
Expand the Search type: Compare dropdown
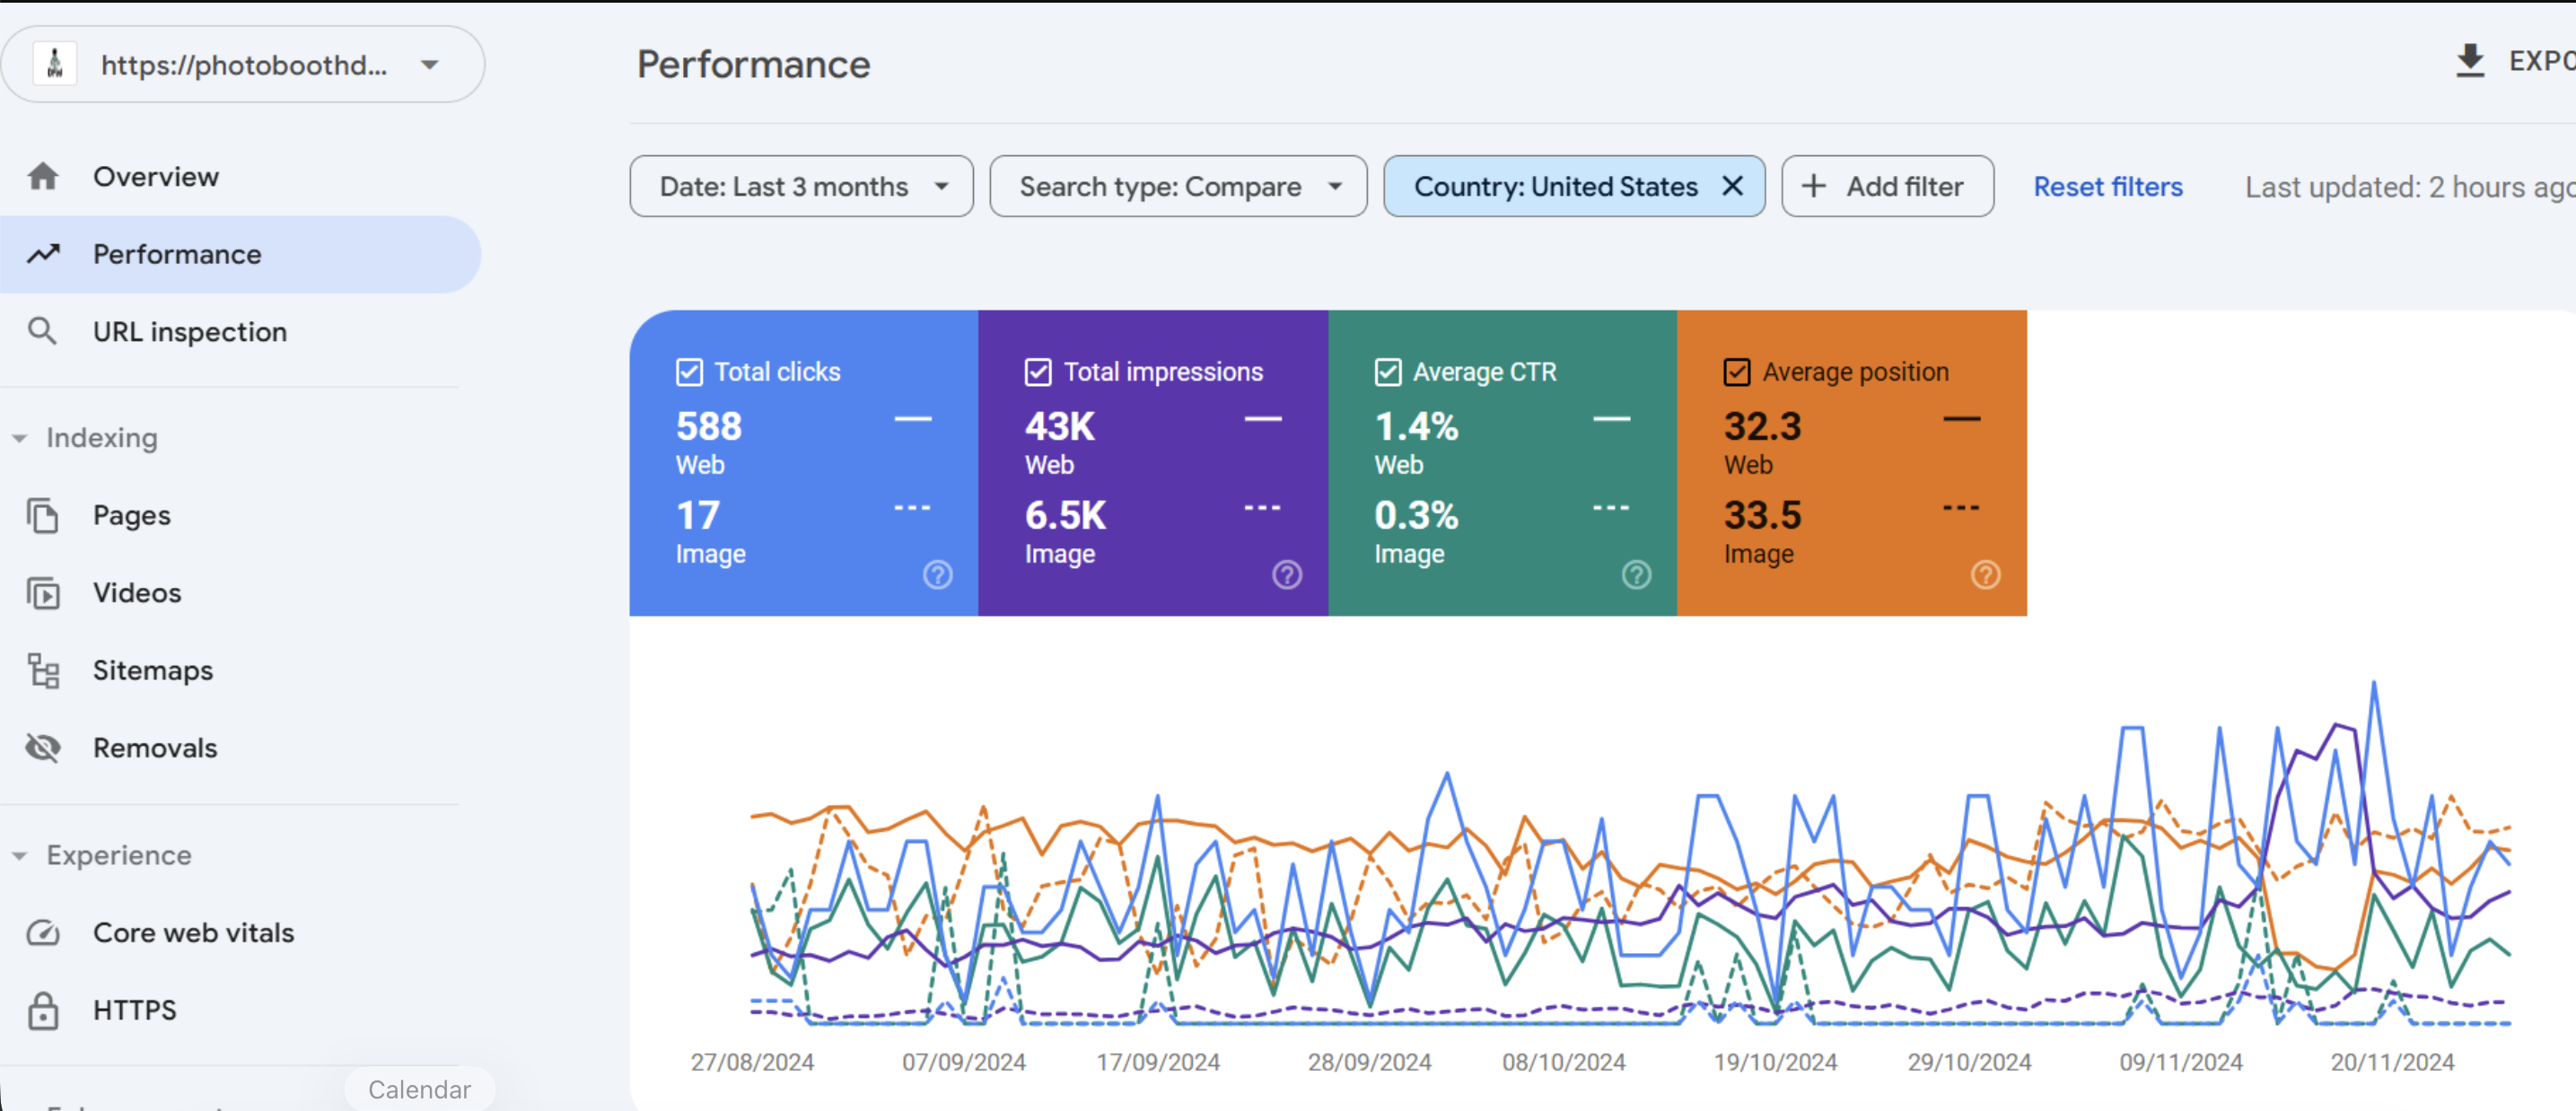tap(1178, 186)
